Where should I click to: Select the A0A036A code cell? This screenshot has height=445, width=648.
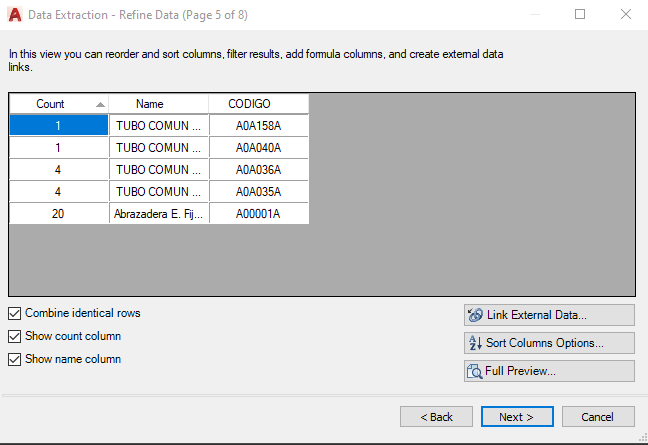tap(259, 169)
